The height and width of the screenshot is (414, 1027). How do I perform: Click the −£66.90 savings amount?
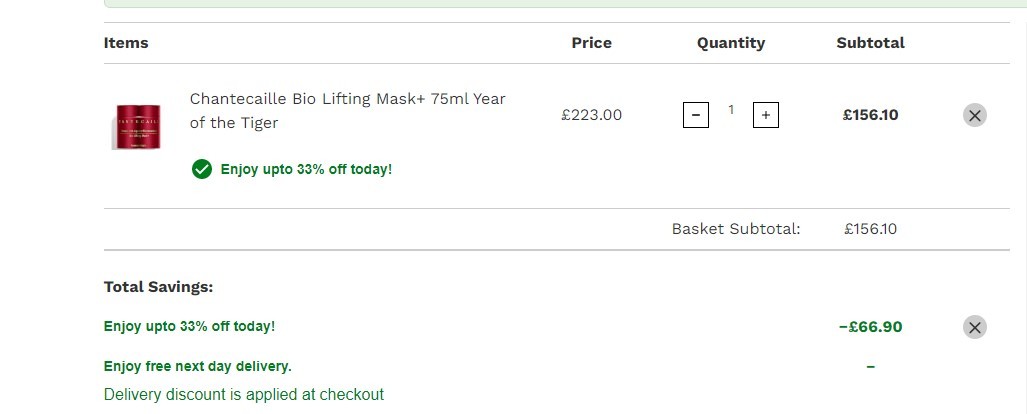tap(870, 327)
